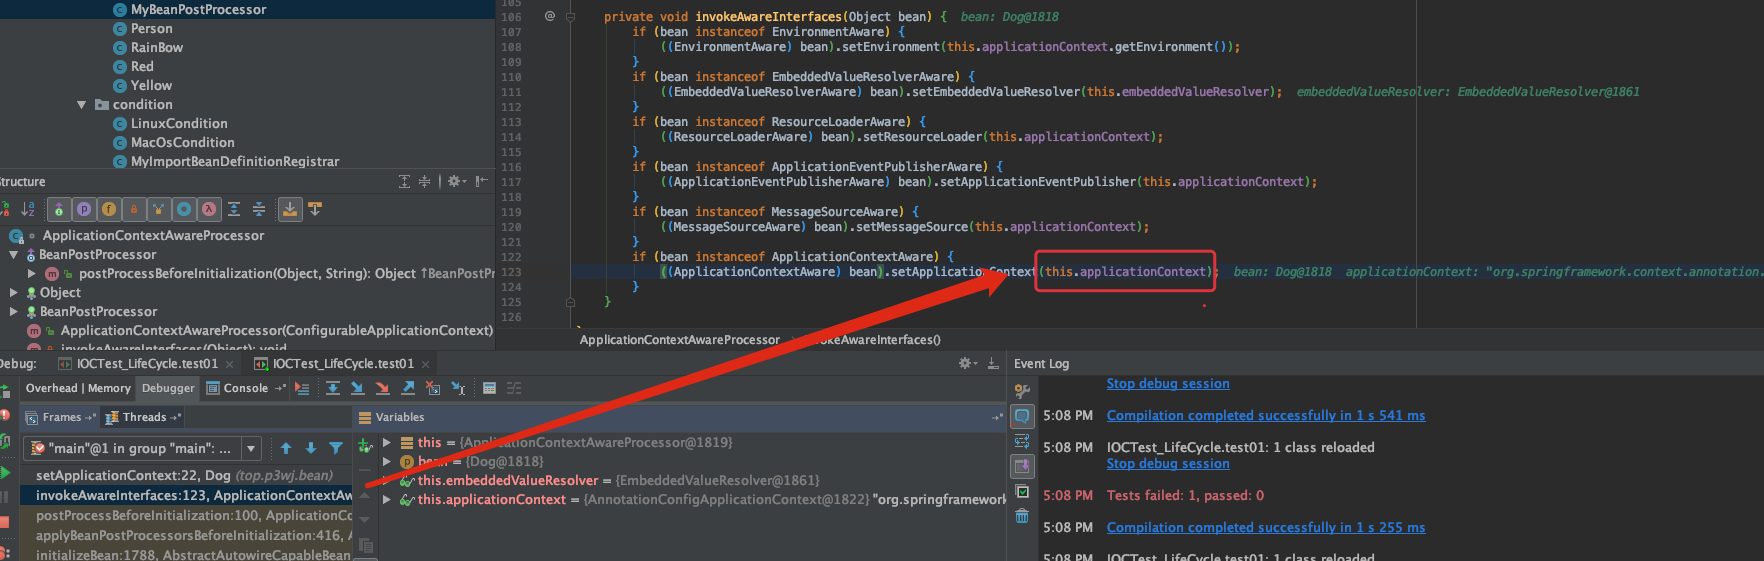
Task: Select frame applyBeanPostProcessorsBeforeInitialization:416
Action: pyautogui.click(x=185, y=535)
